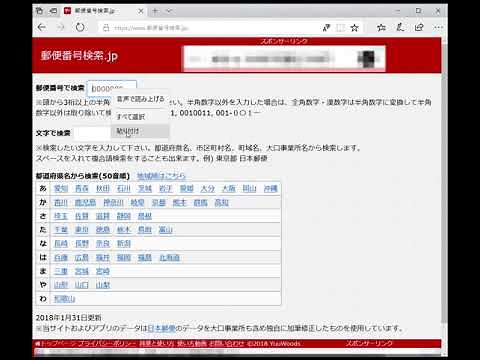Image resolution: width=480 pixels, height=360 pixels.
Task: Click the sponsor banner advertisement
Action: click(x=284, y=59)
